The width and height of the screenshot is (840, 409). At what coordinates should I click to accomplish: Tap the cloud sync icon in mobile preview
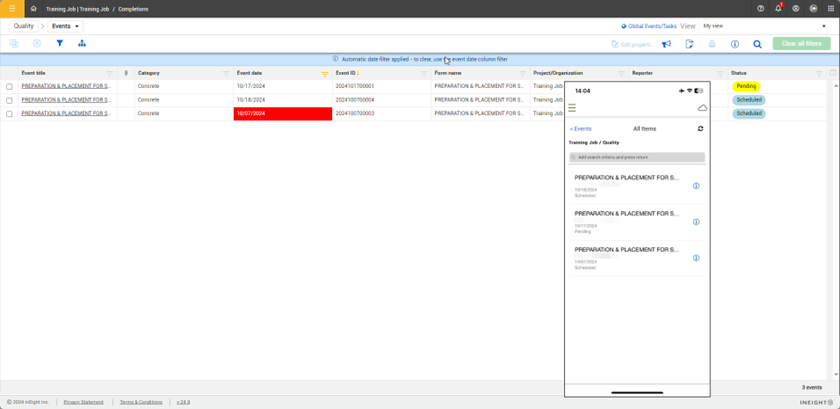point(702,108)
